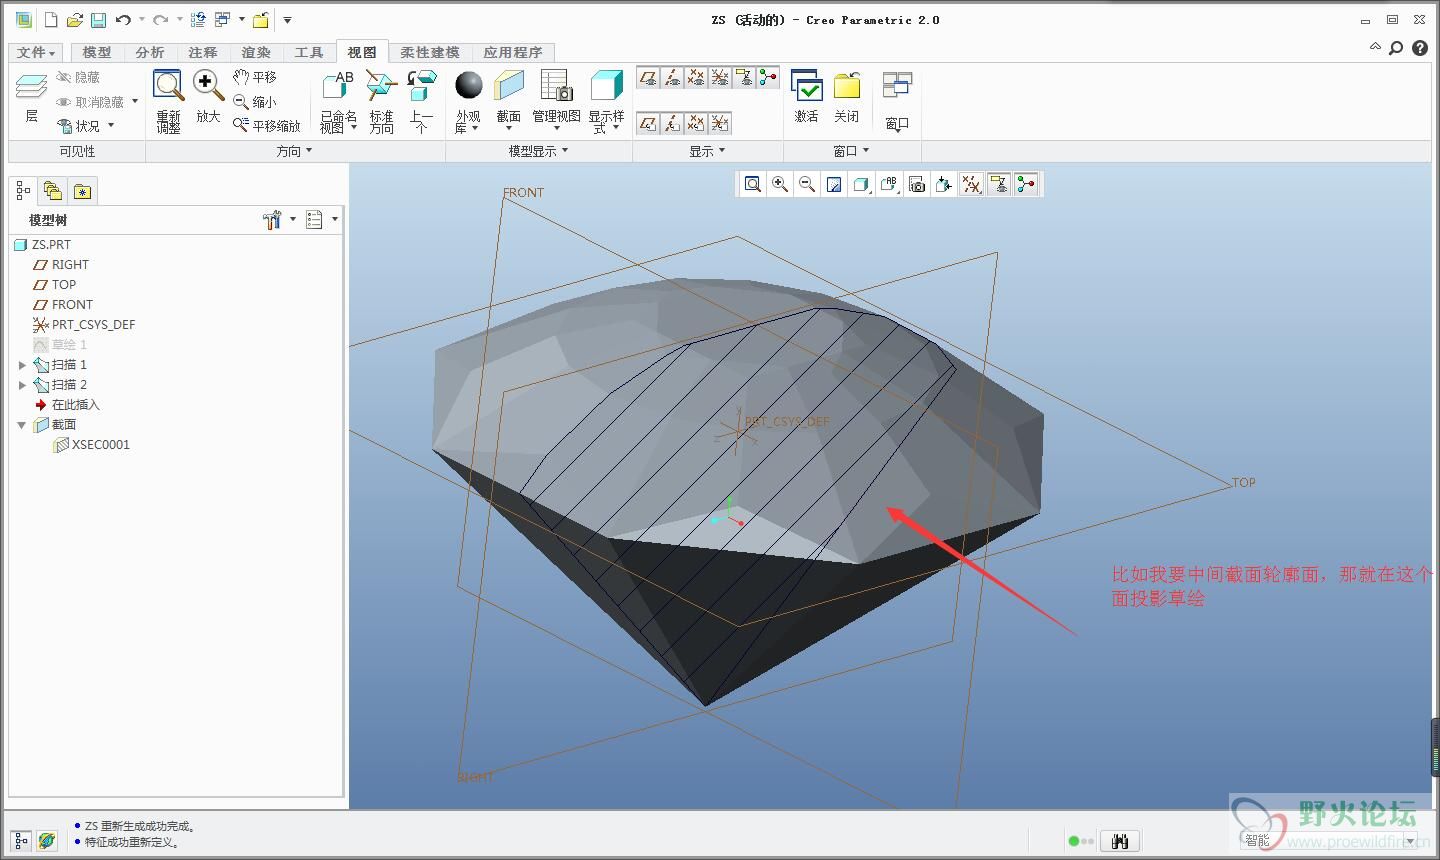Save the model with the floppy disk icon
Screen dimensions: 1440x860
98,20
